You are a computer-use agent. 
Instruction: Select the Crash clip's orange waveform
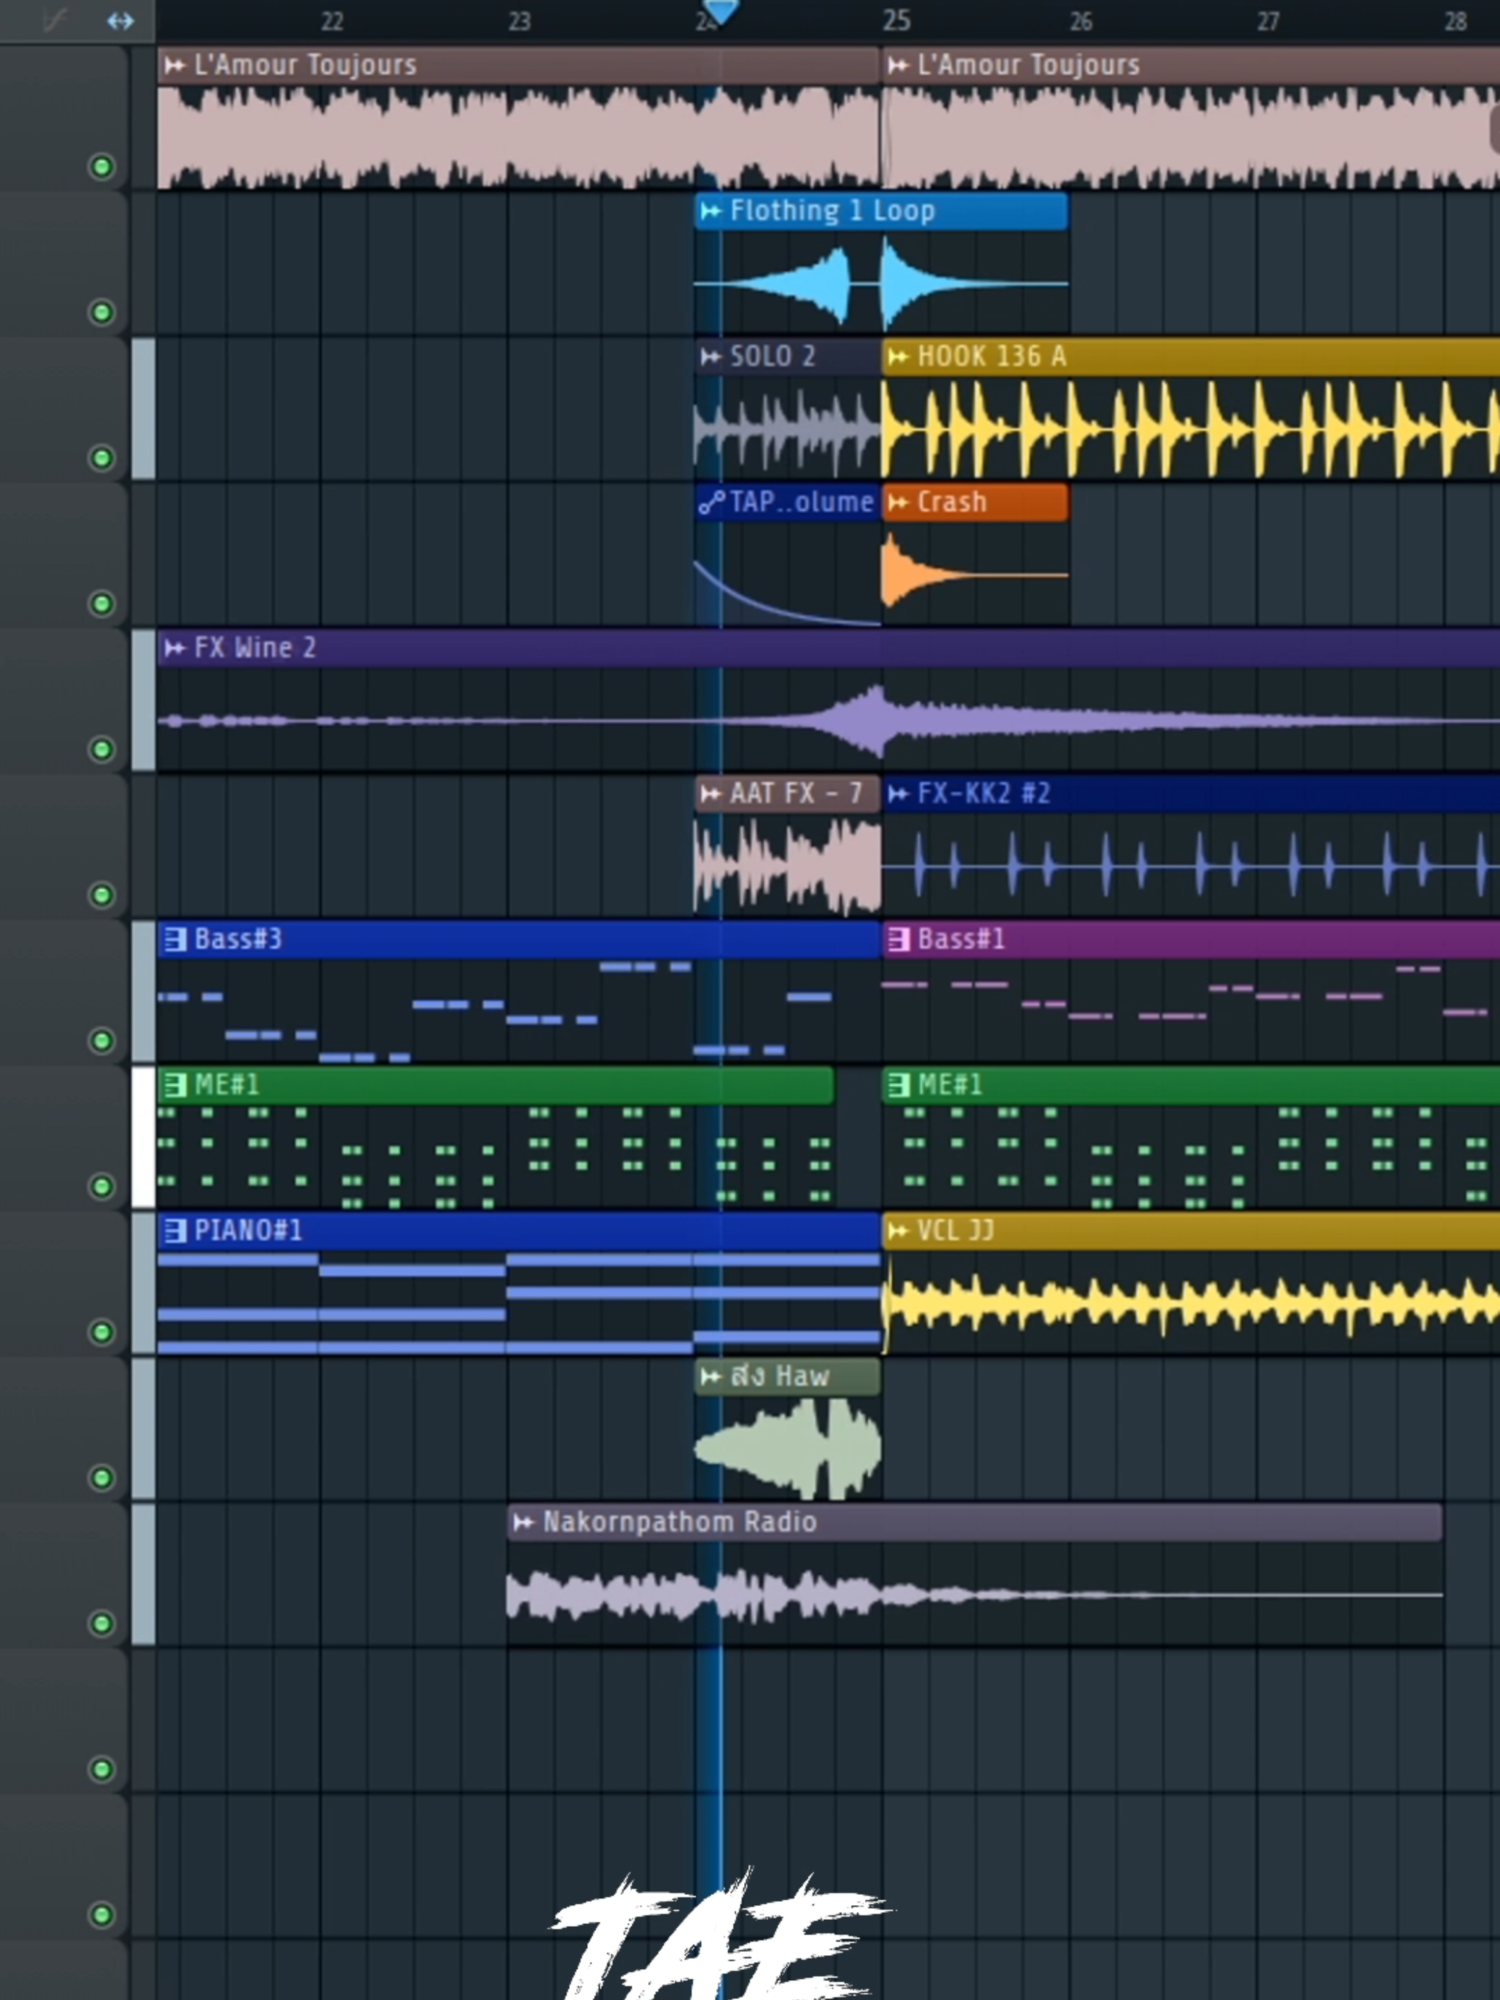point(974,574)
